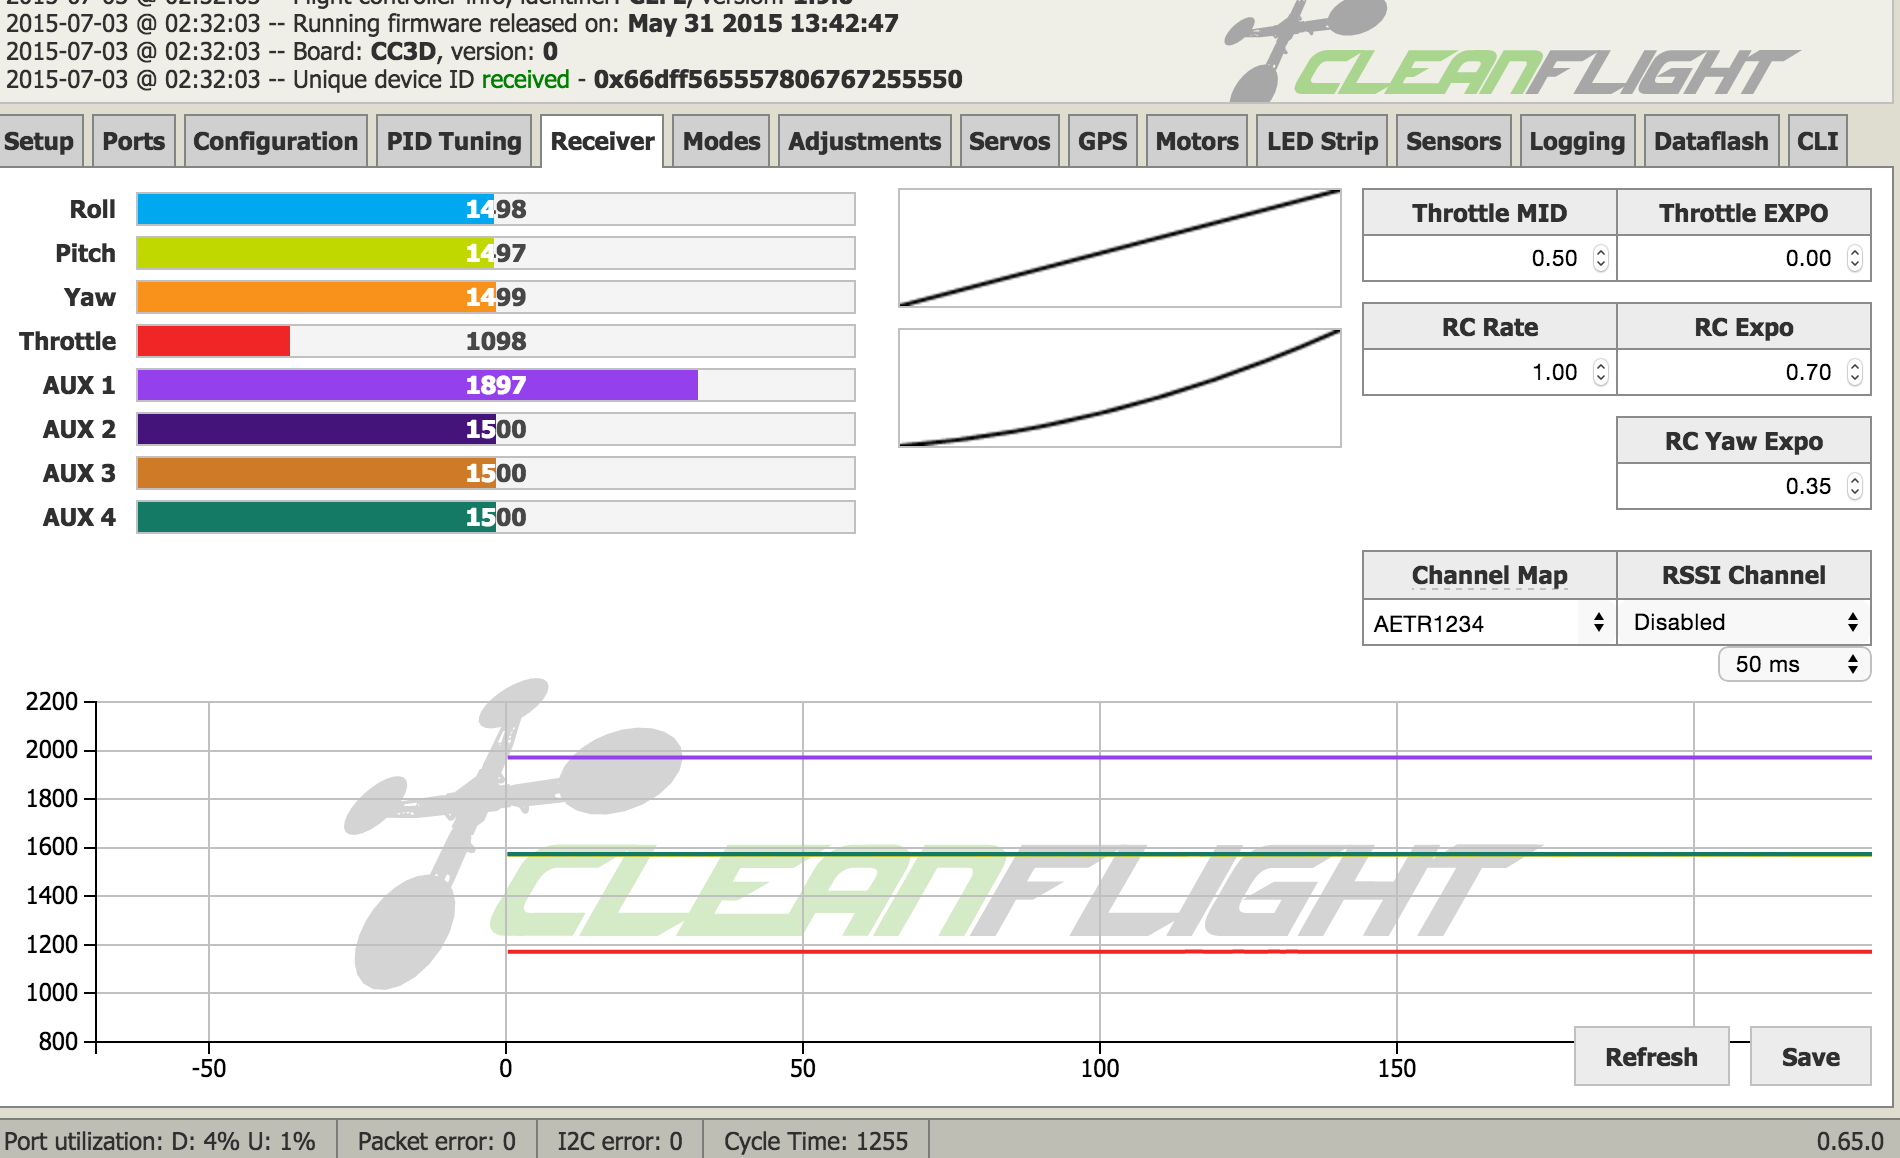Click the Throttle EXPO stepper arrows
Viewport: 1900px width, 1158px height.
tap(1854, 258)
